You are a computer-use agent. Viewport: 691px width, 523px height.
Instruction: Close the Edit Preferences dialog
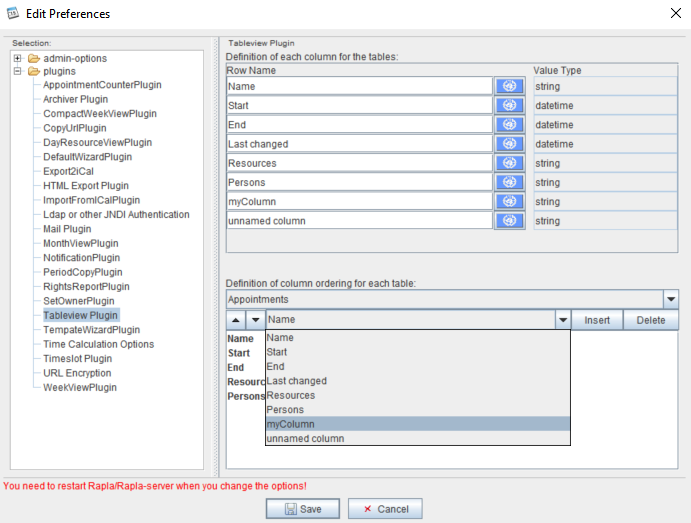click(676, 13)
